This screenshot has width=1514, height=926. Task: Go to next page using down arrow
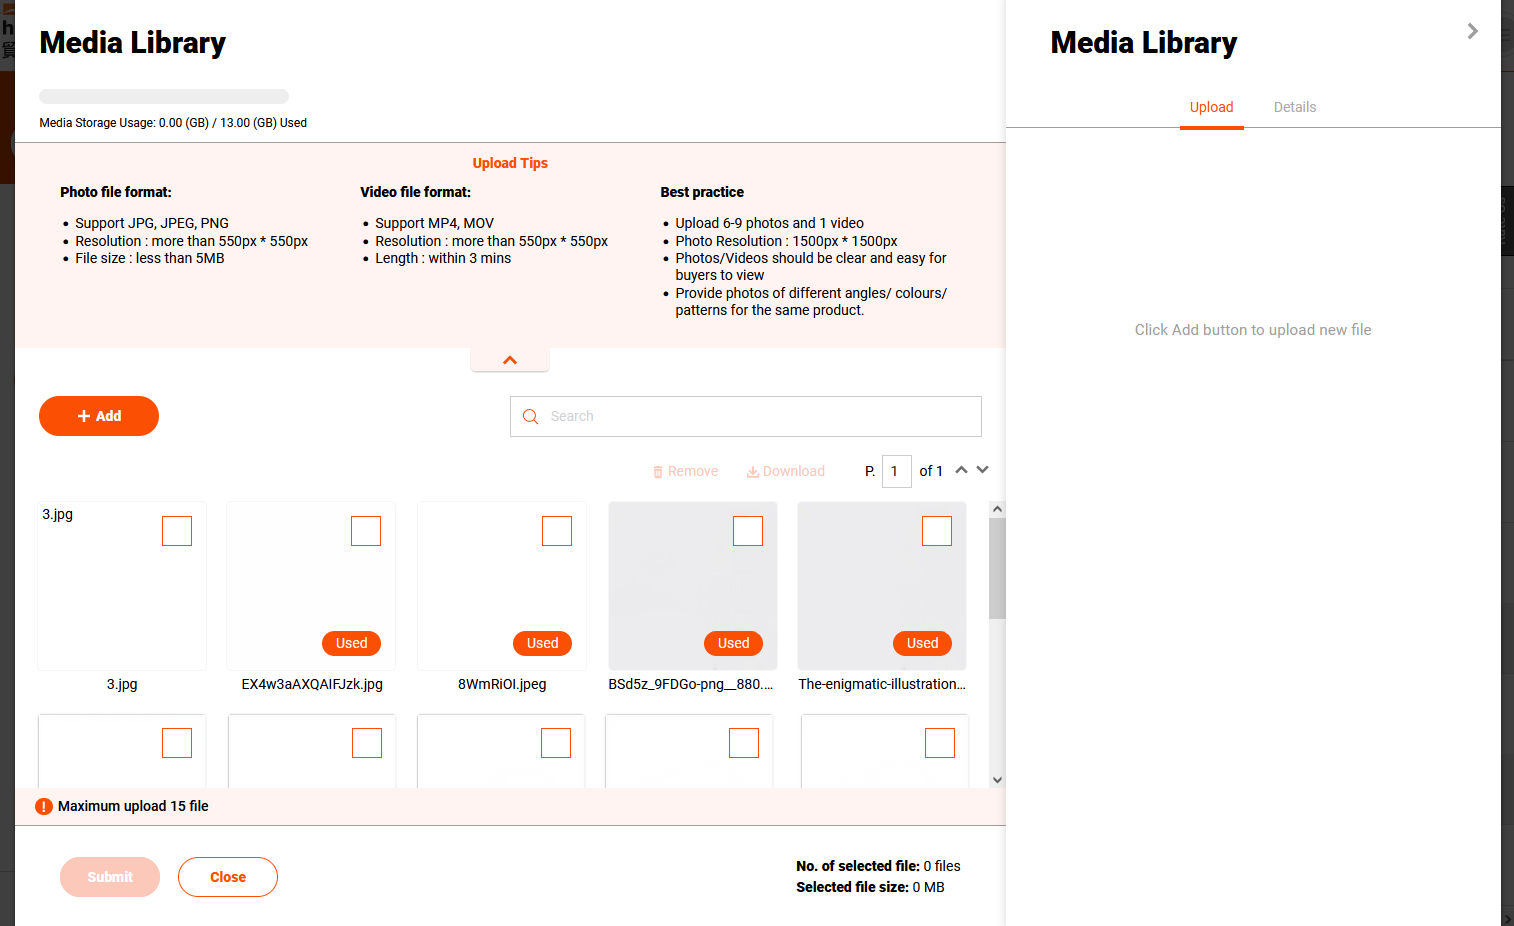(983, 470)
